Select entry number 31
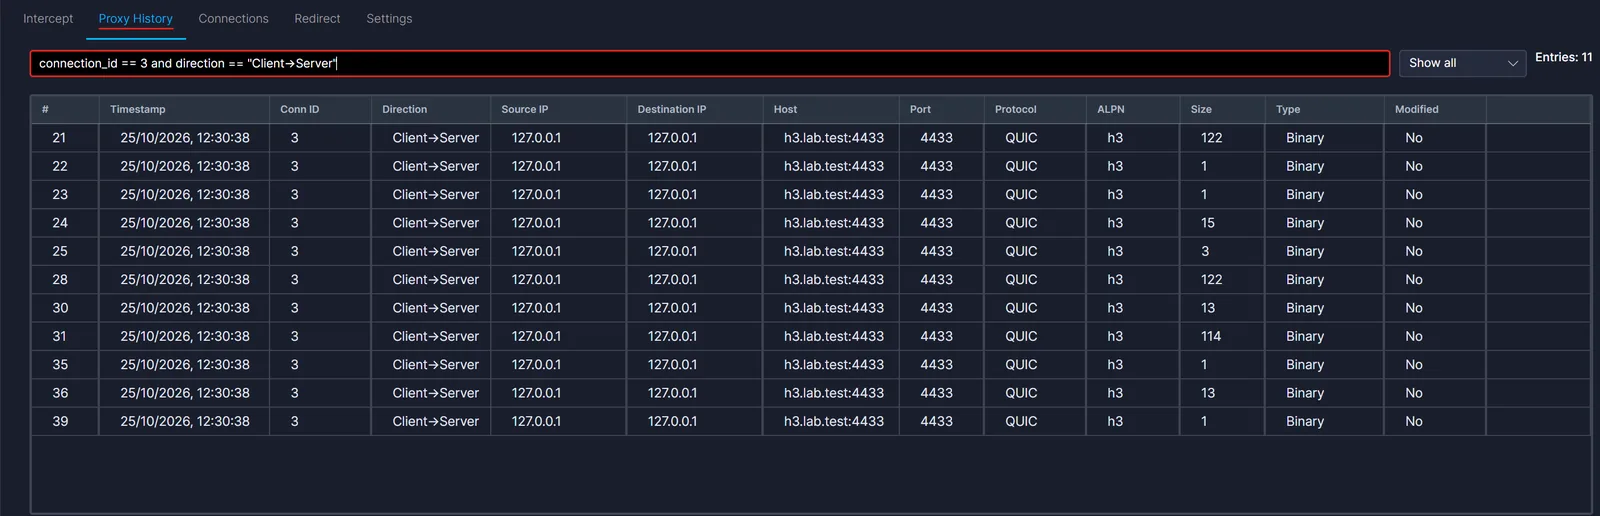The image size is (1600, 516). tap(810, 336)
